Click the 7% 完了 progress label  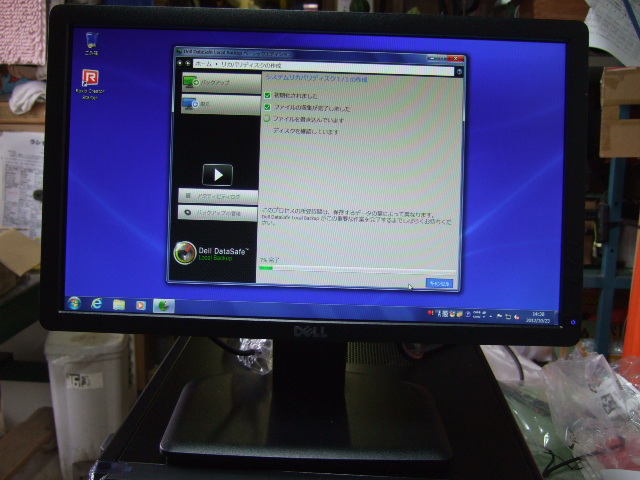[x=269, y=260]
